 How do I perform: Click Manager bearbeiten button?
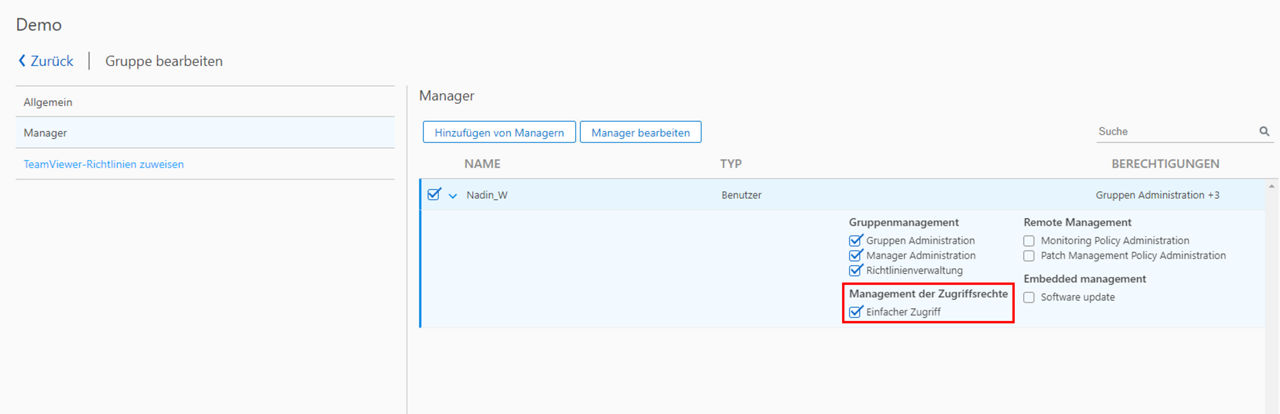coord(641,132)
